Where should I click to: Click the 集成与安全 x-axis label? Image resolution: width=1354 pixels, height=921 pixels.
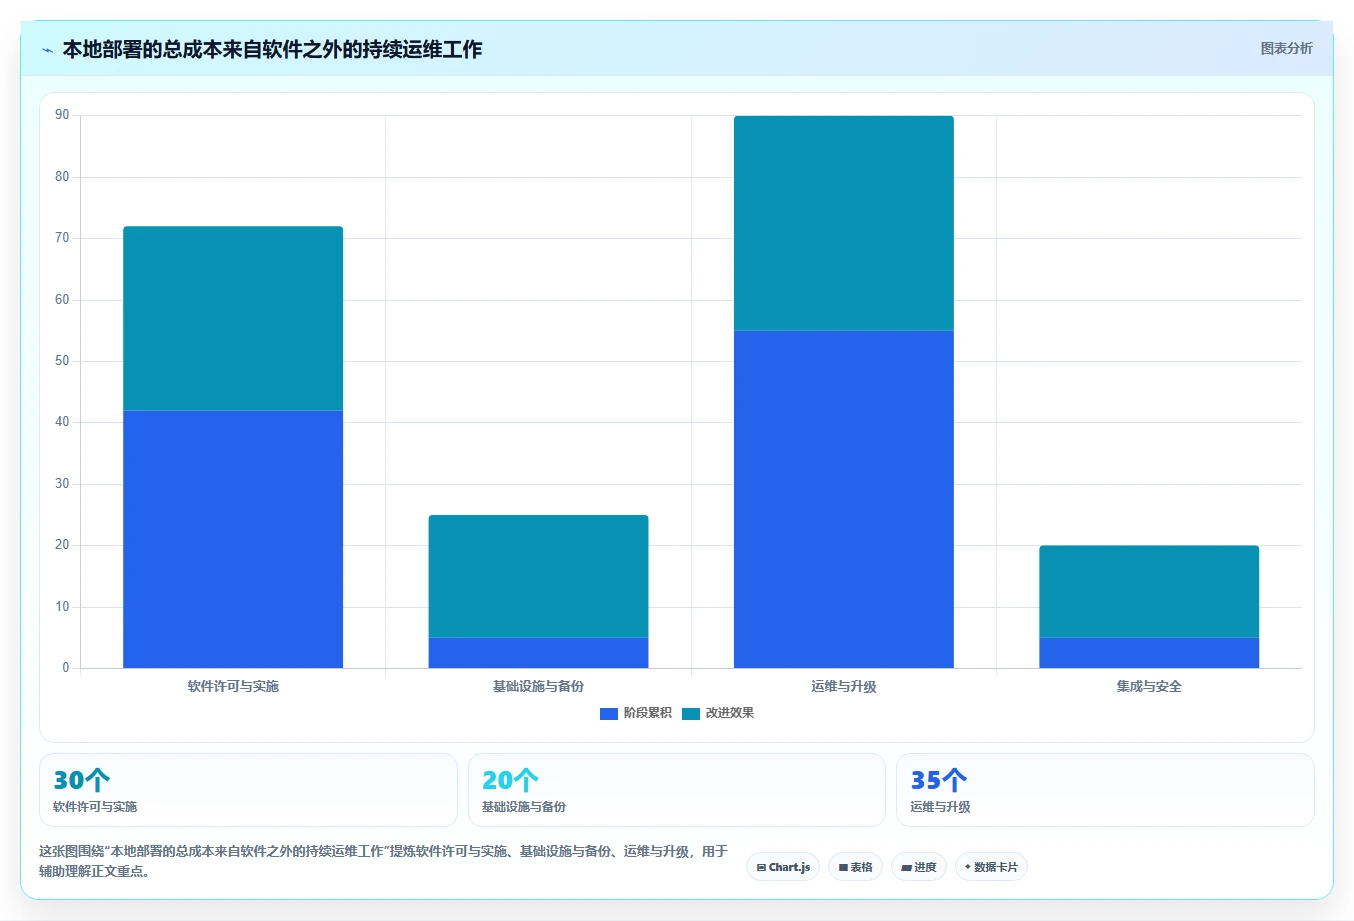point(1149,686)
